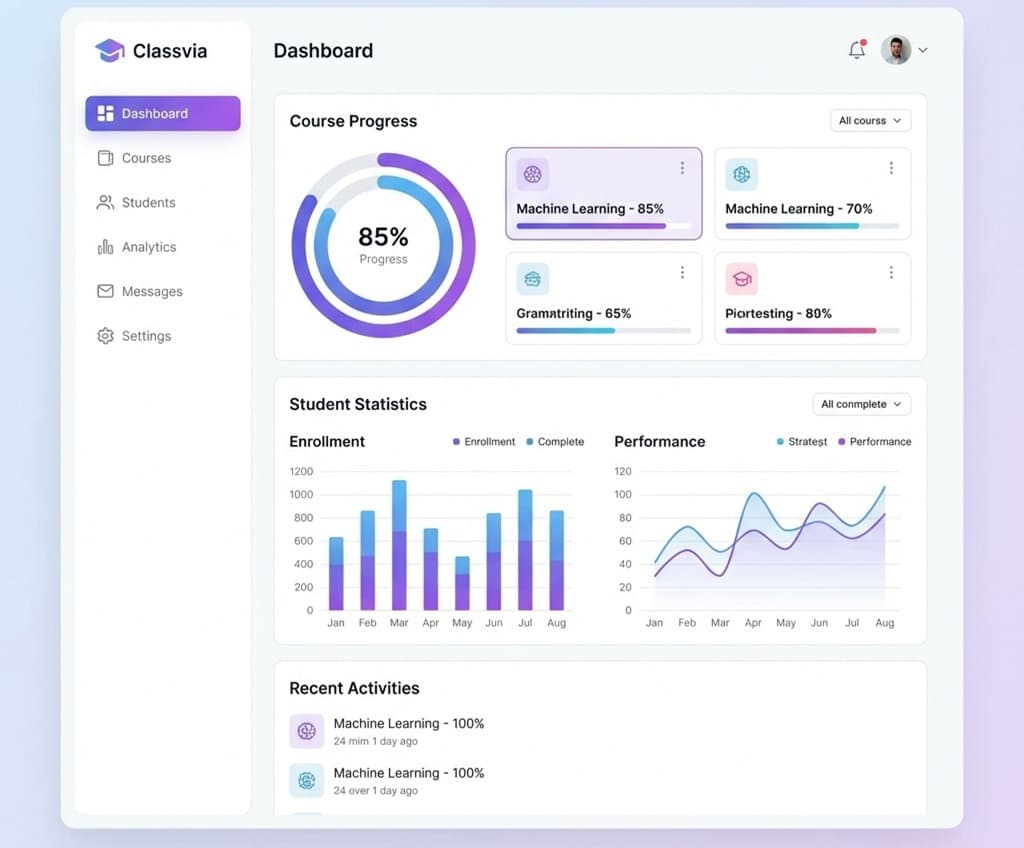Open Analytics in the sidebar
The image size is (1024, 848).
(163, 247)
